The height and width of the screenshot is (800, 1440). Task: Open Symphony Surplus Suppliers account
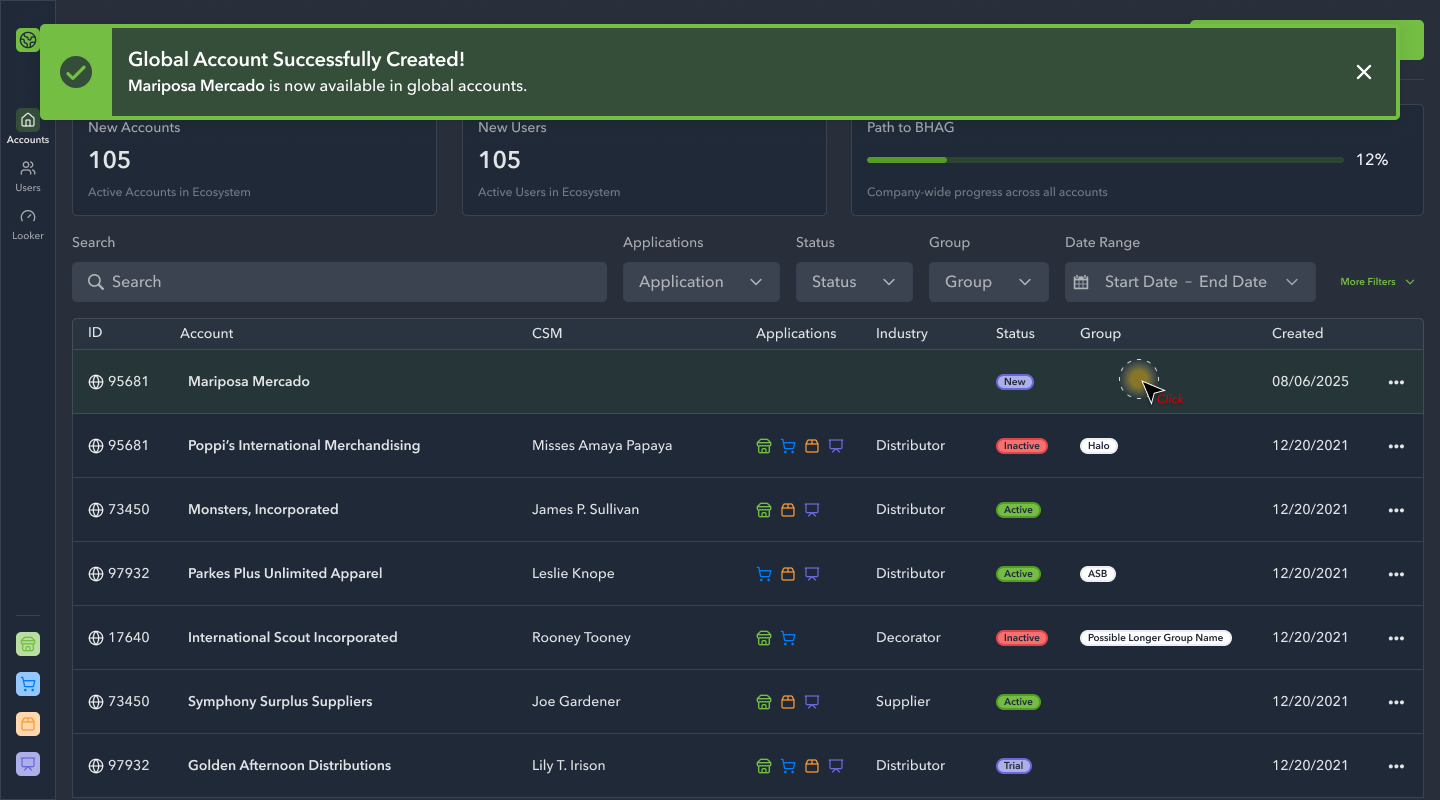coord(280,702)
